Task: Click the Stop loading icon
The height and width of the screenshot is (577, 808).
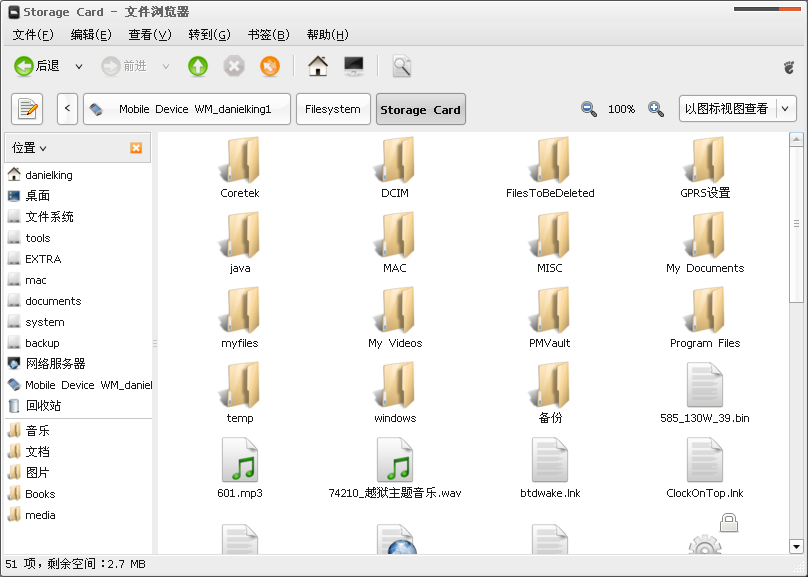Action: coord(234,66)
